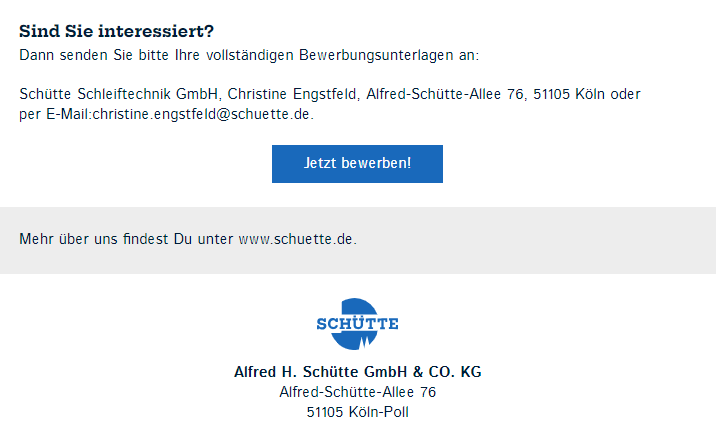Image resolution: width=716 pixels, height=446 pixels.
Task: Click the sentence starting with Dann senden Sie
Action: pos(249,55)
